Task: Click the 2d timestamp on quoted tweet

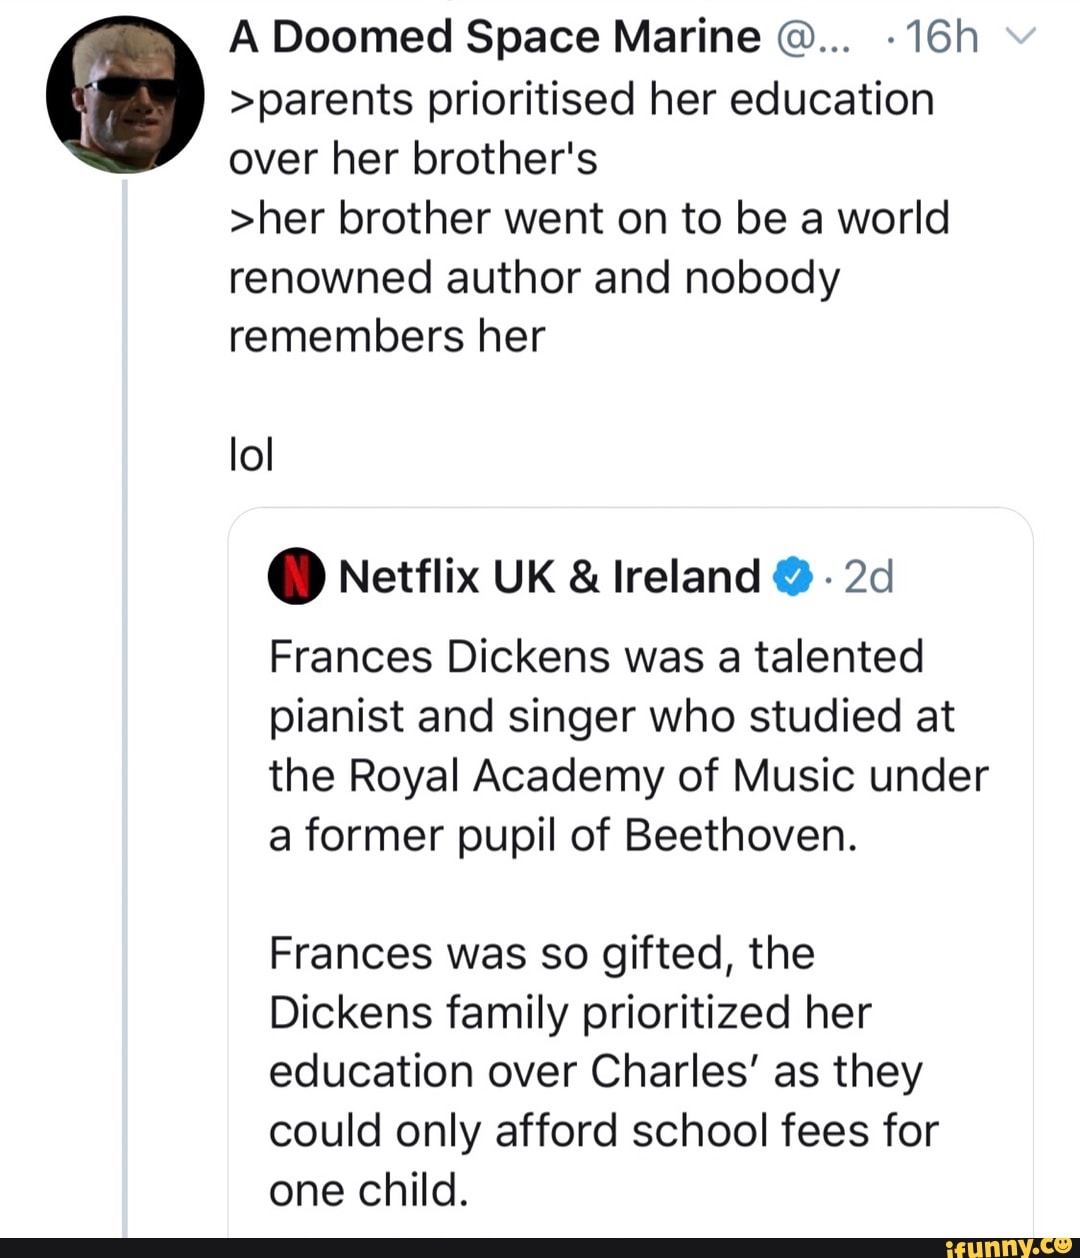Action: (x=866, y=576)
